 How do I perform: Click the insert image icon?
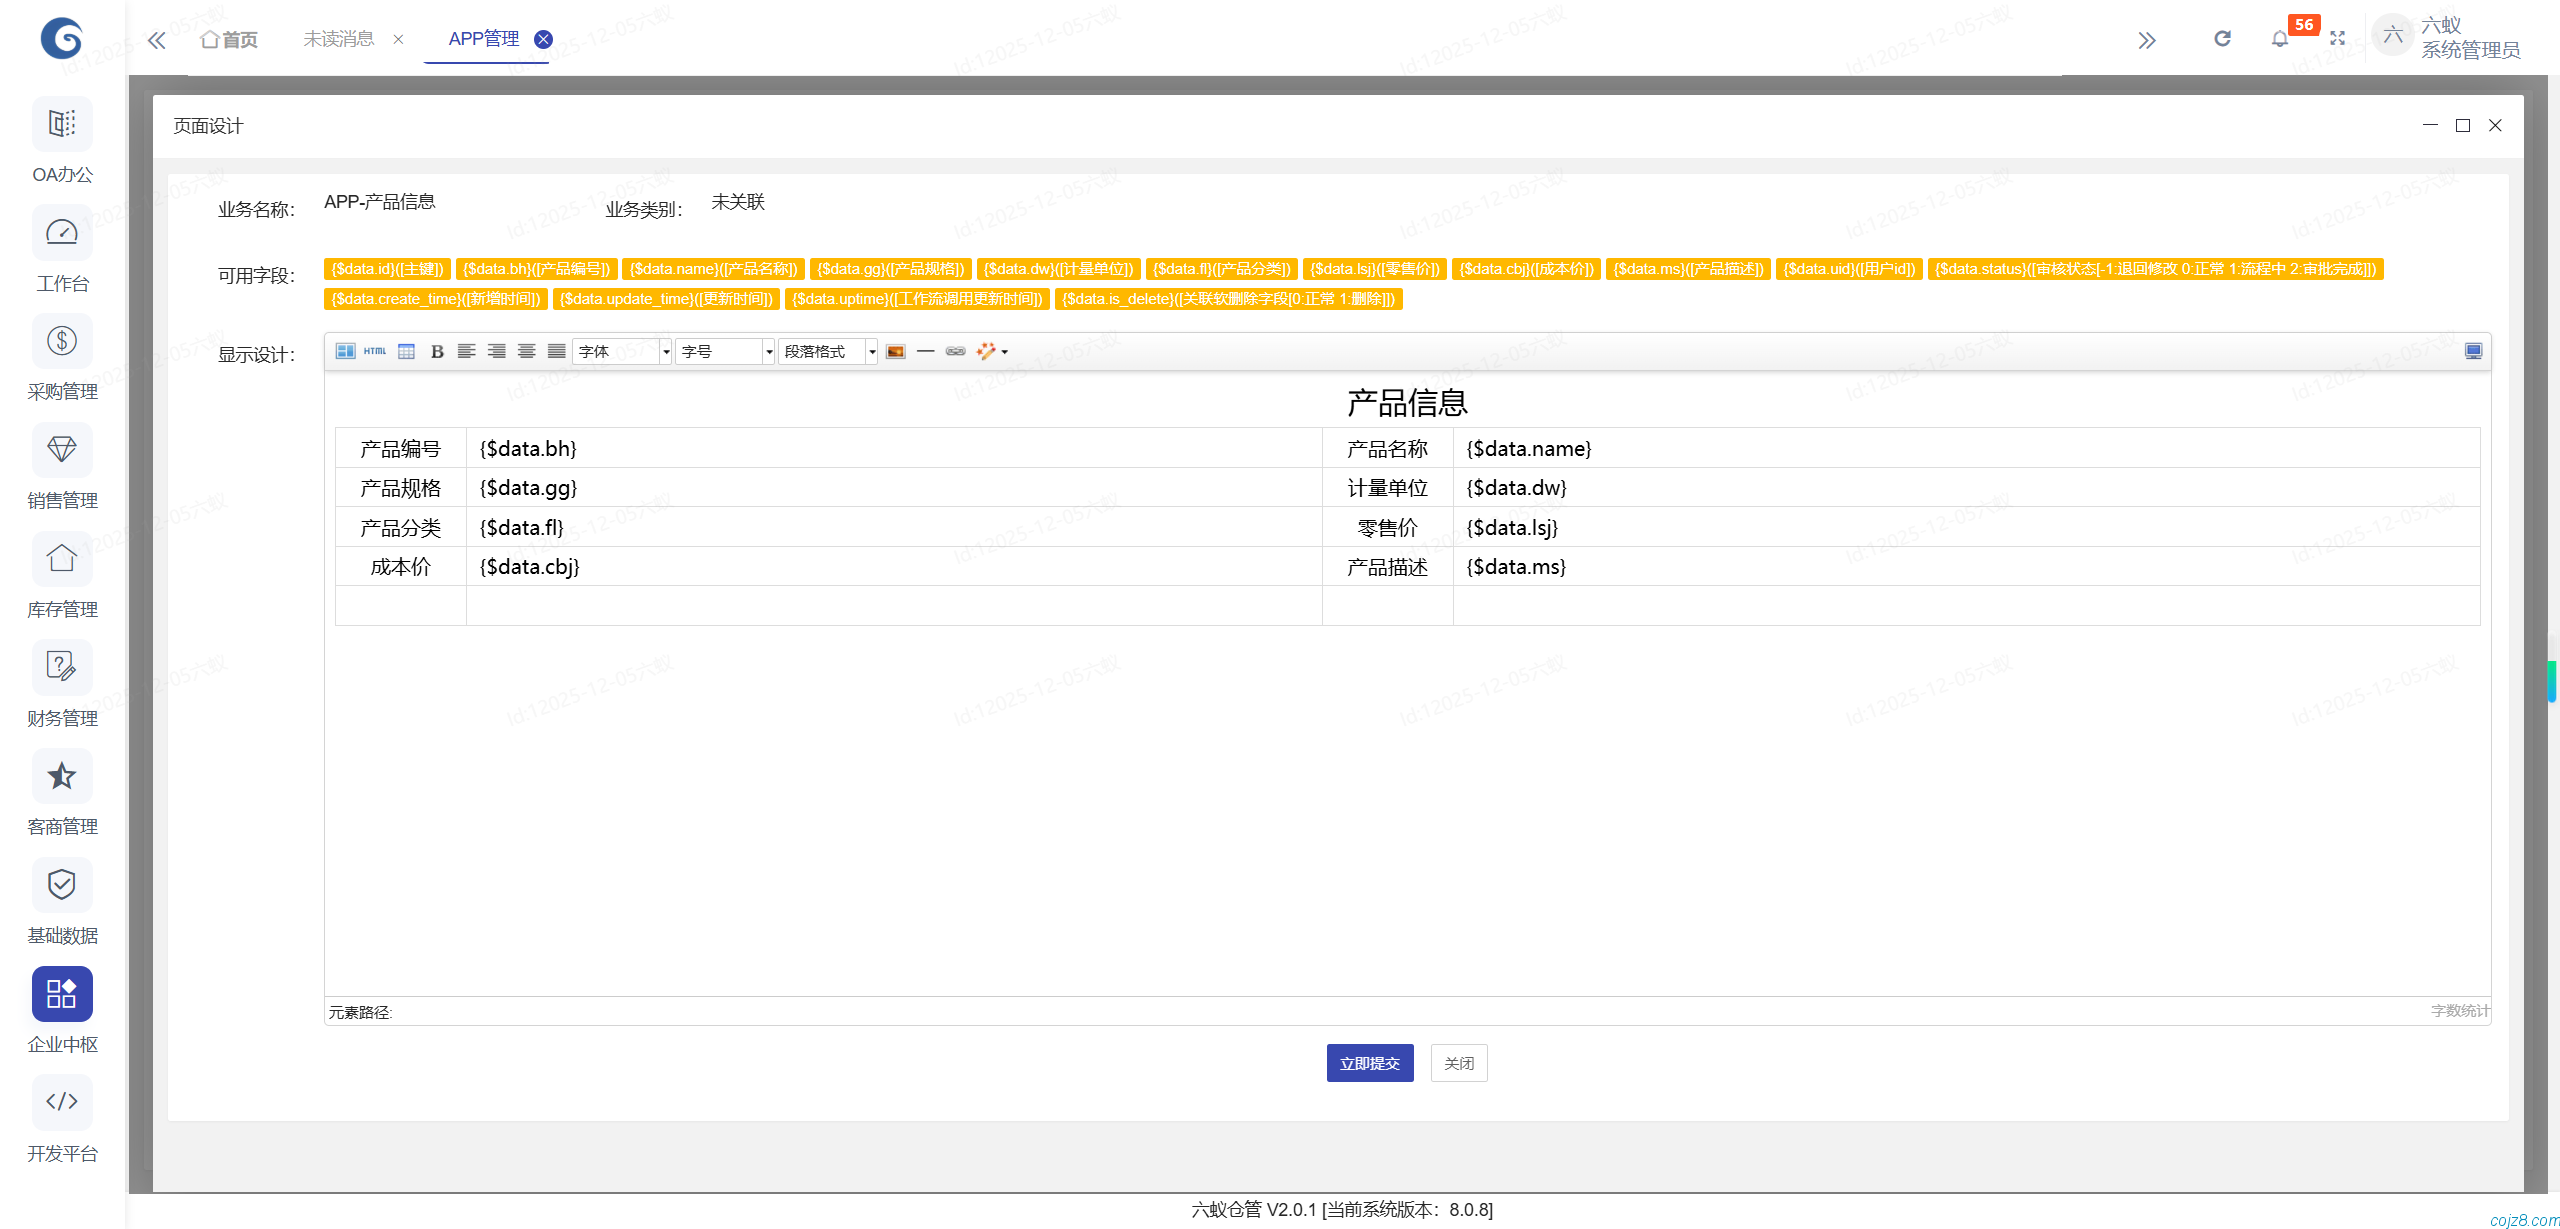click(x=895, y=351)
